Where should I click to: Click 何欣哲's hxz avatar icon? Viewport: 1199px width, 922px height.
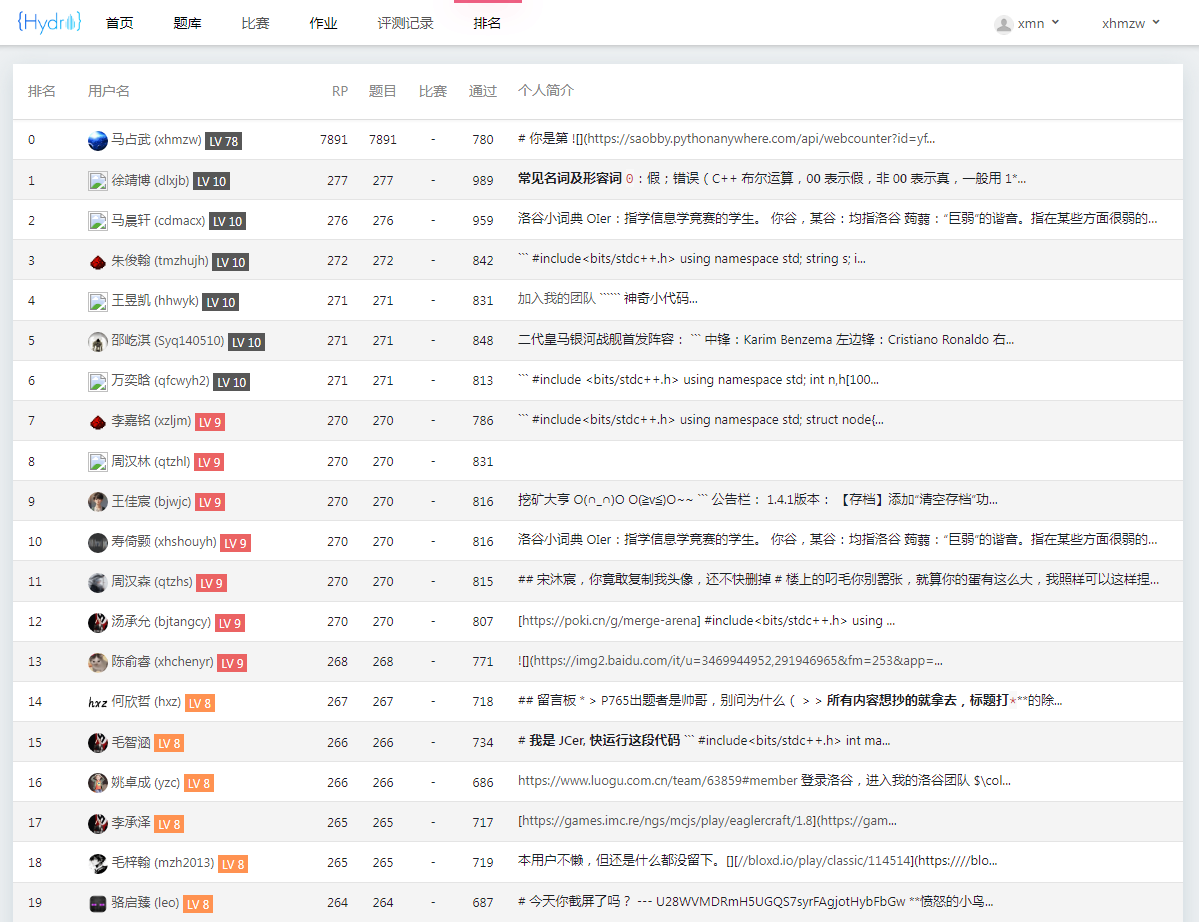[x=97, y=702]
